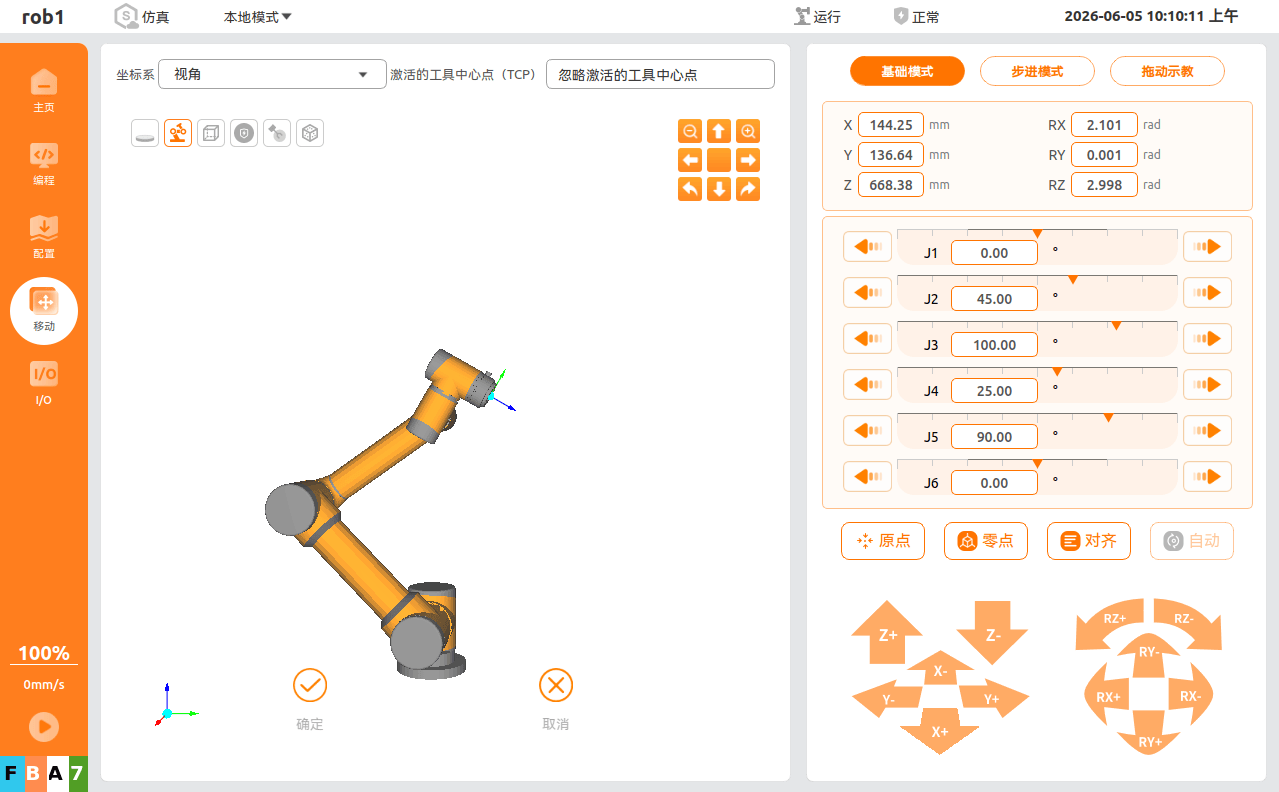This screenshot has width=1279, height=792.
Task: Rotate view with the curved left arrow
Action: (690, 189)
